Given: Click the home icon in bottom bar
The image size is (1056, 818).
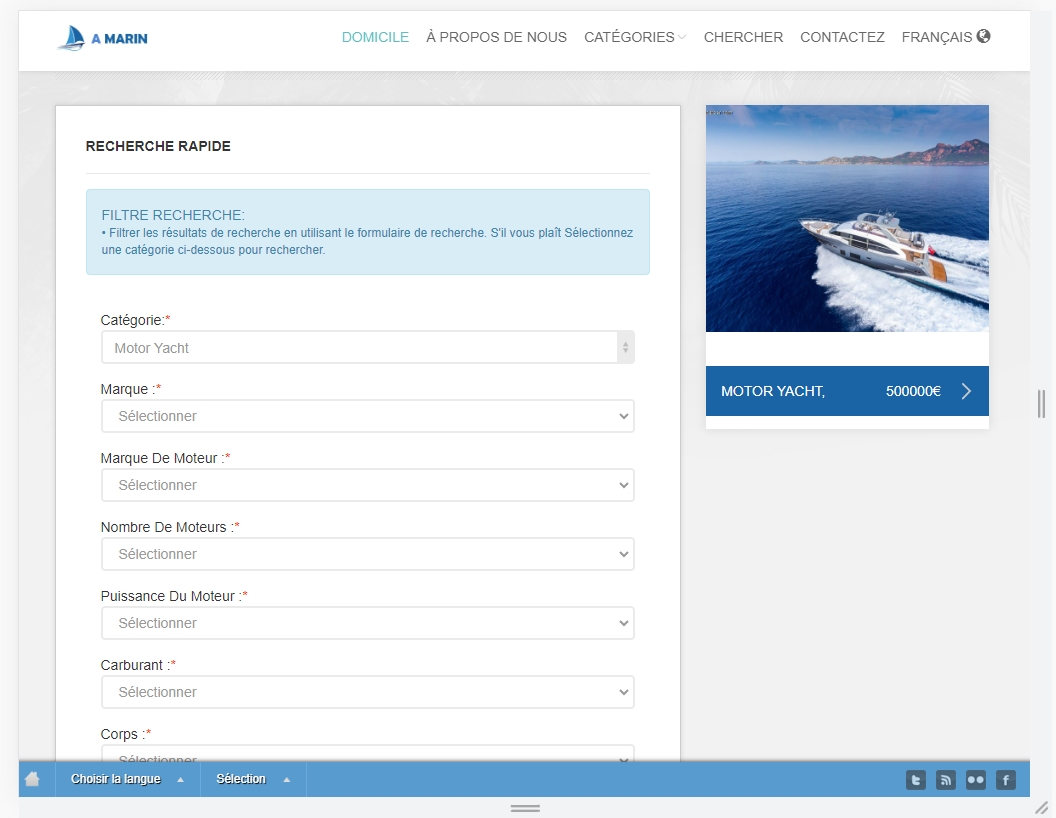Looking at the screenshot, I should tap(32, 779).
